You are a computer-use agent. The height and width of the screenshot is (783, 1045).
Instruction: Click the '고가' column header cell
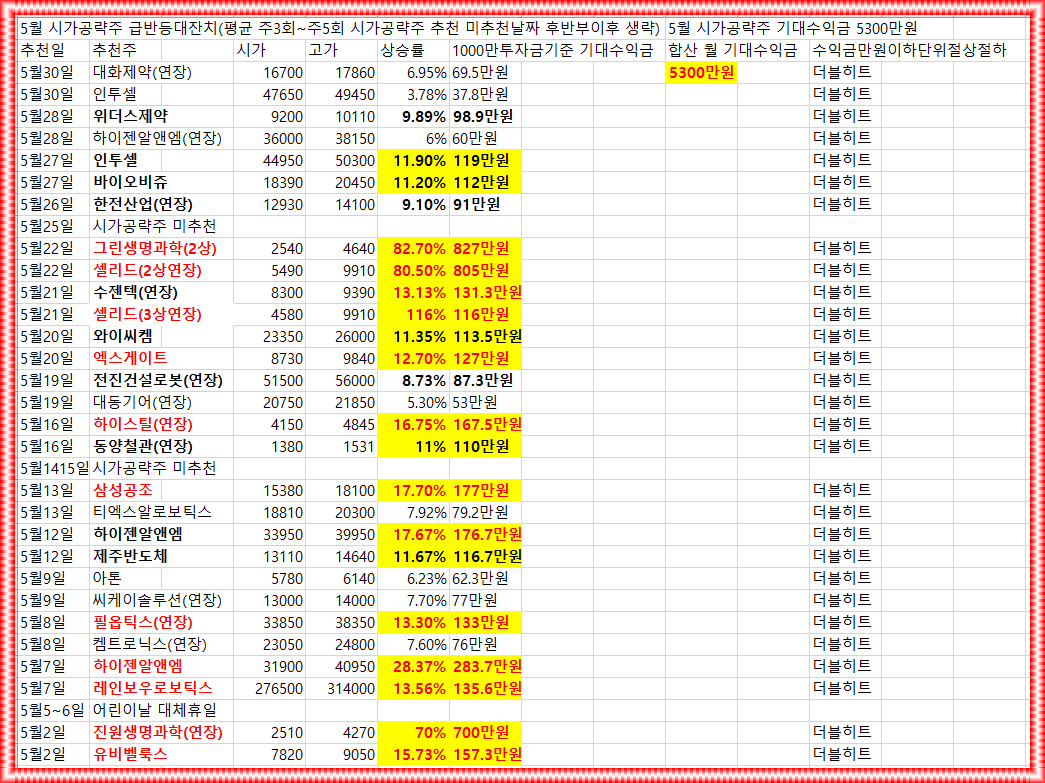pos(341,50)
